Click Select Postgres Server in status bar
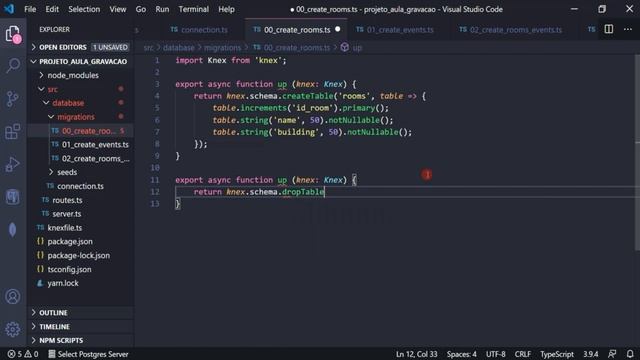 (88, 354)
